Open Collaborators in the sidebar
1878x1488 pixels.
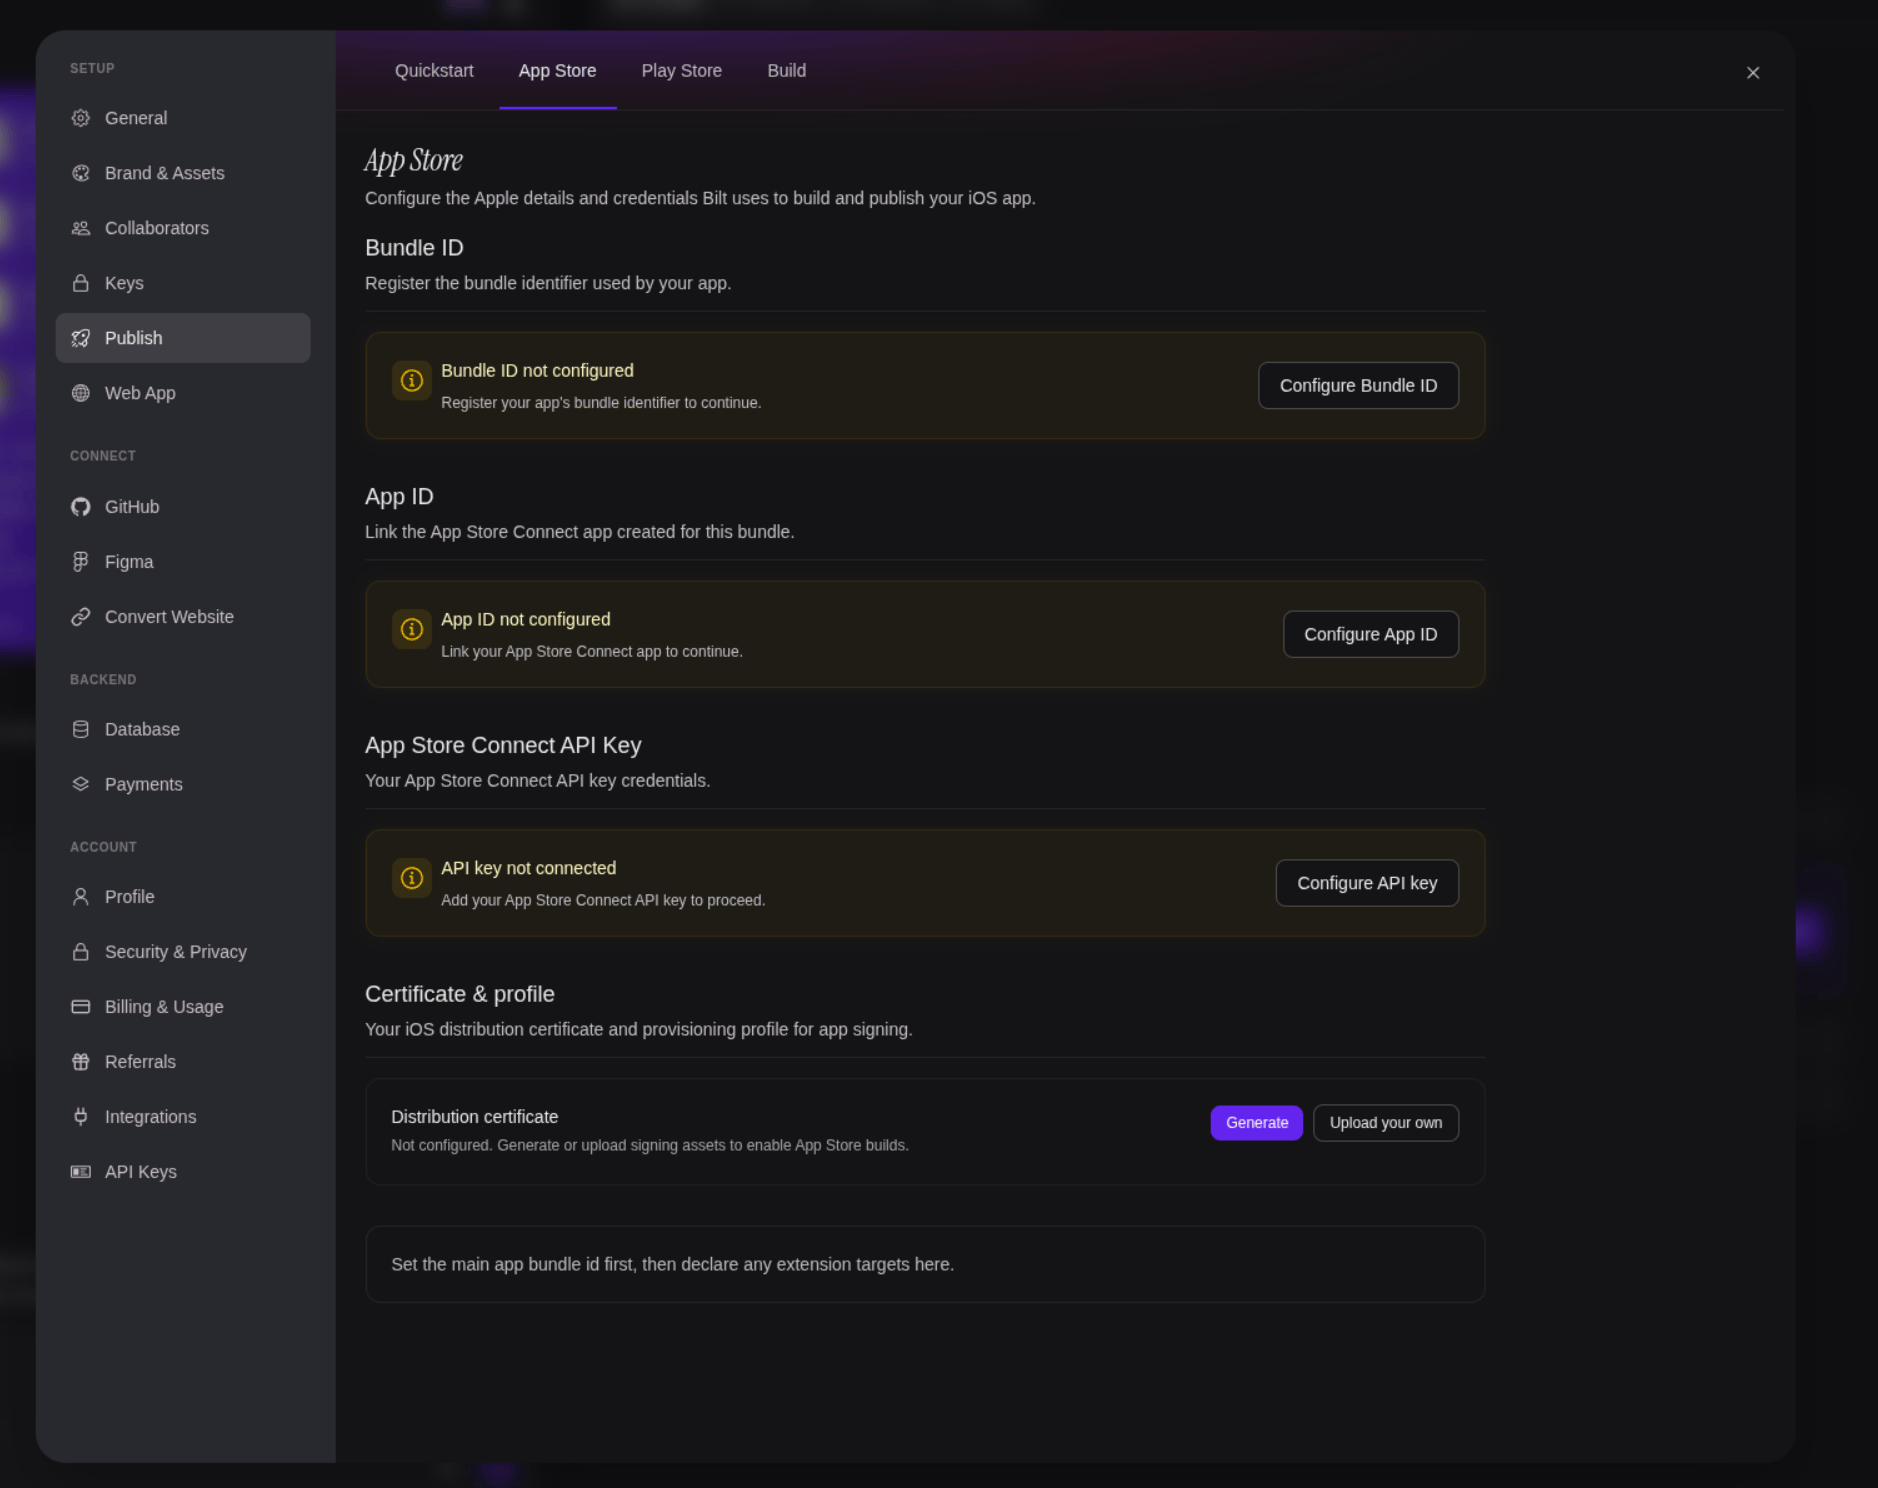[x=183, y=228]
